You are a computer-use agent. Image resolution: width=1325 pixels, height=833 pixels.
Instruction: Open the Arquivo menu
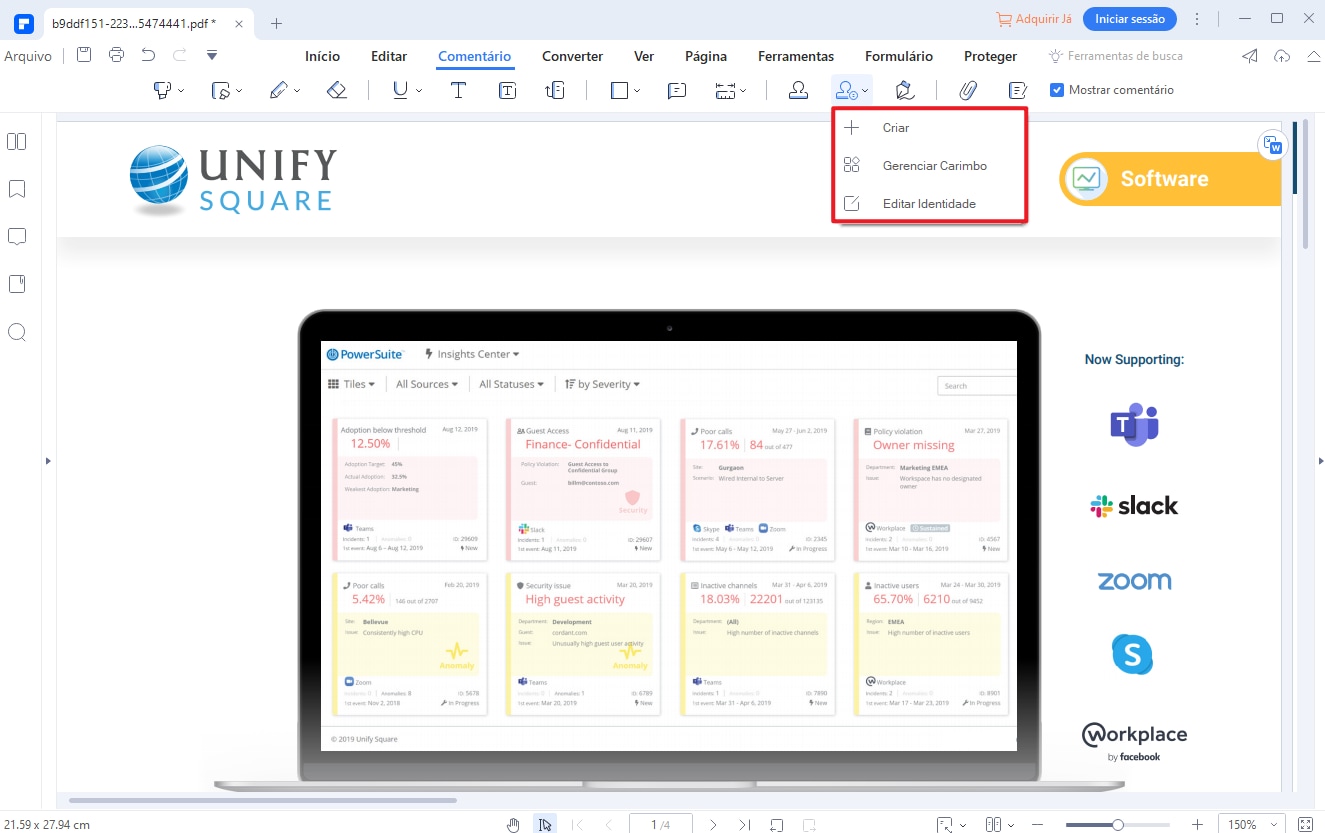(x=28, y=56)
